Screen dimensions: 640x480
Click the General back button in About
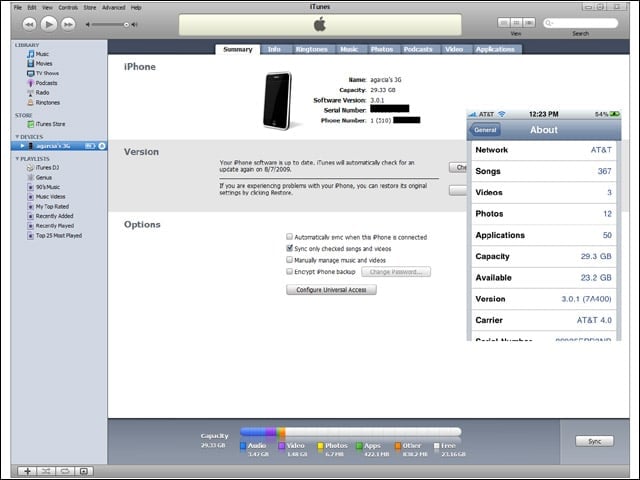[x=485, y=130]
